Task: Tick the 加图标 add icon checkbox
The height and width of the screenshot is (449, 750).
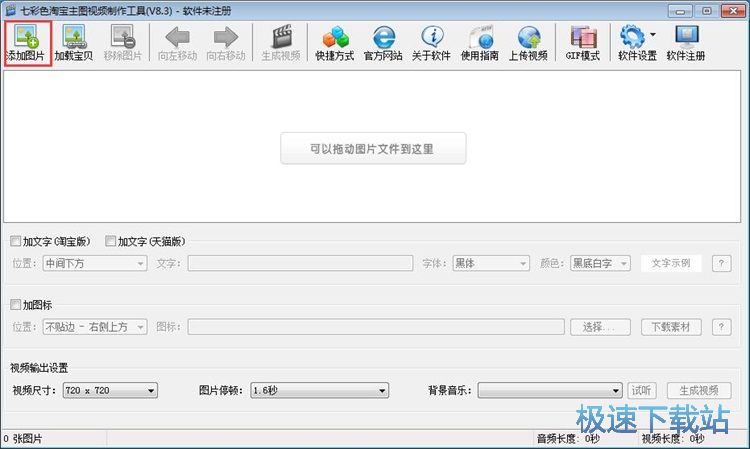Action: [16, 305]
